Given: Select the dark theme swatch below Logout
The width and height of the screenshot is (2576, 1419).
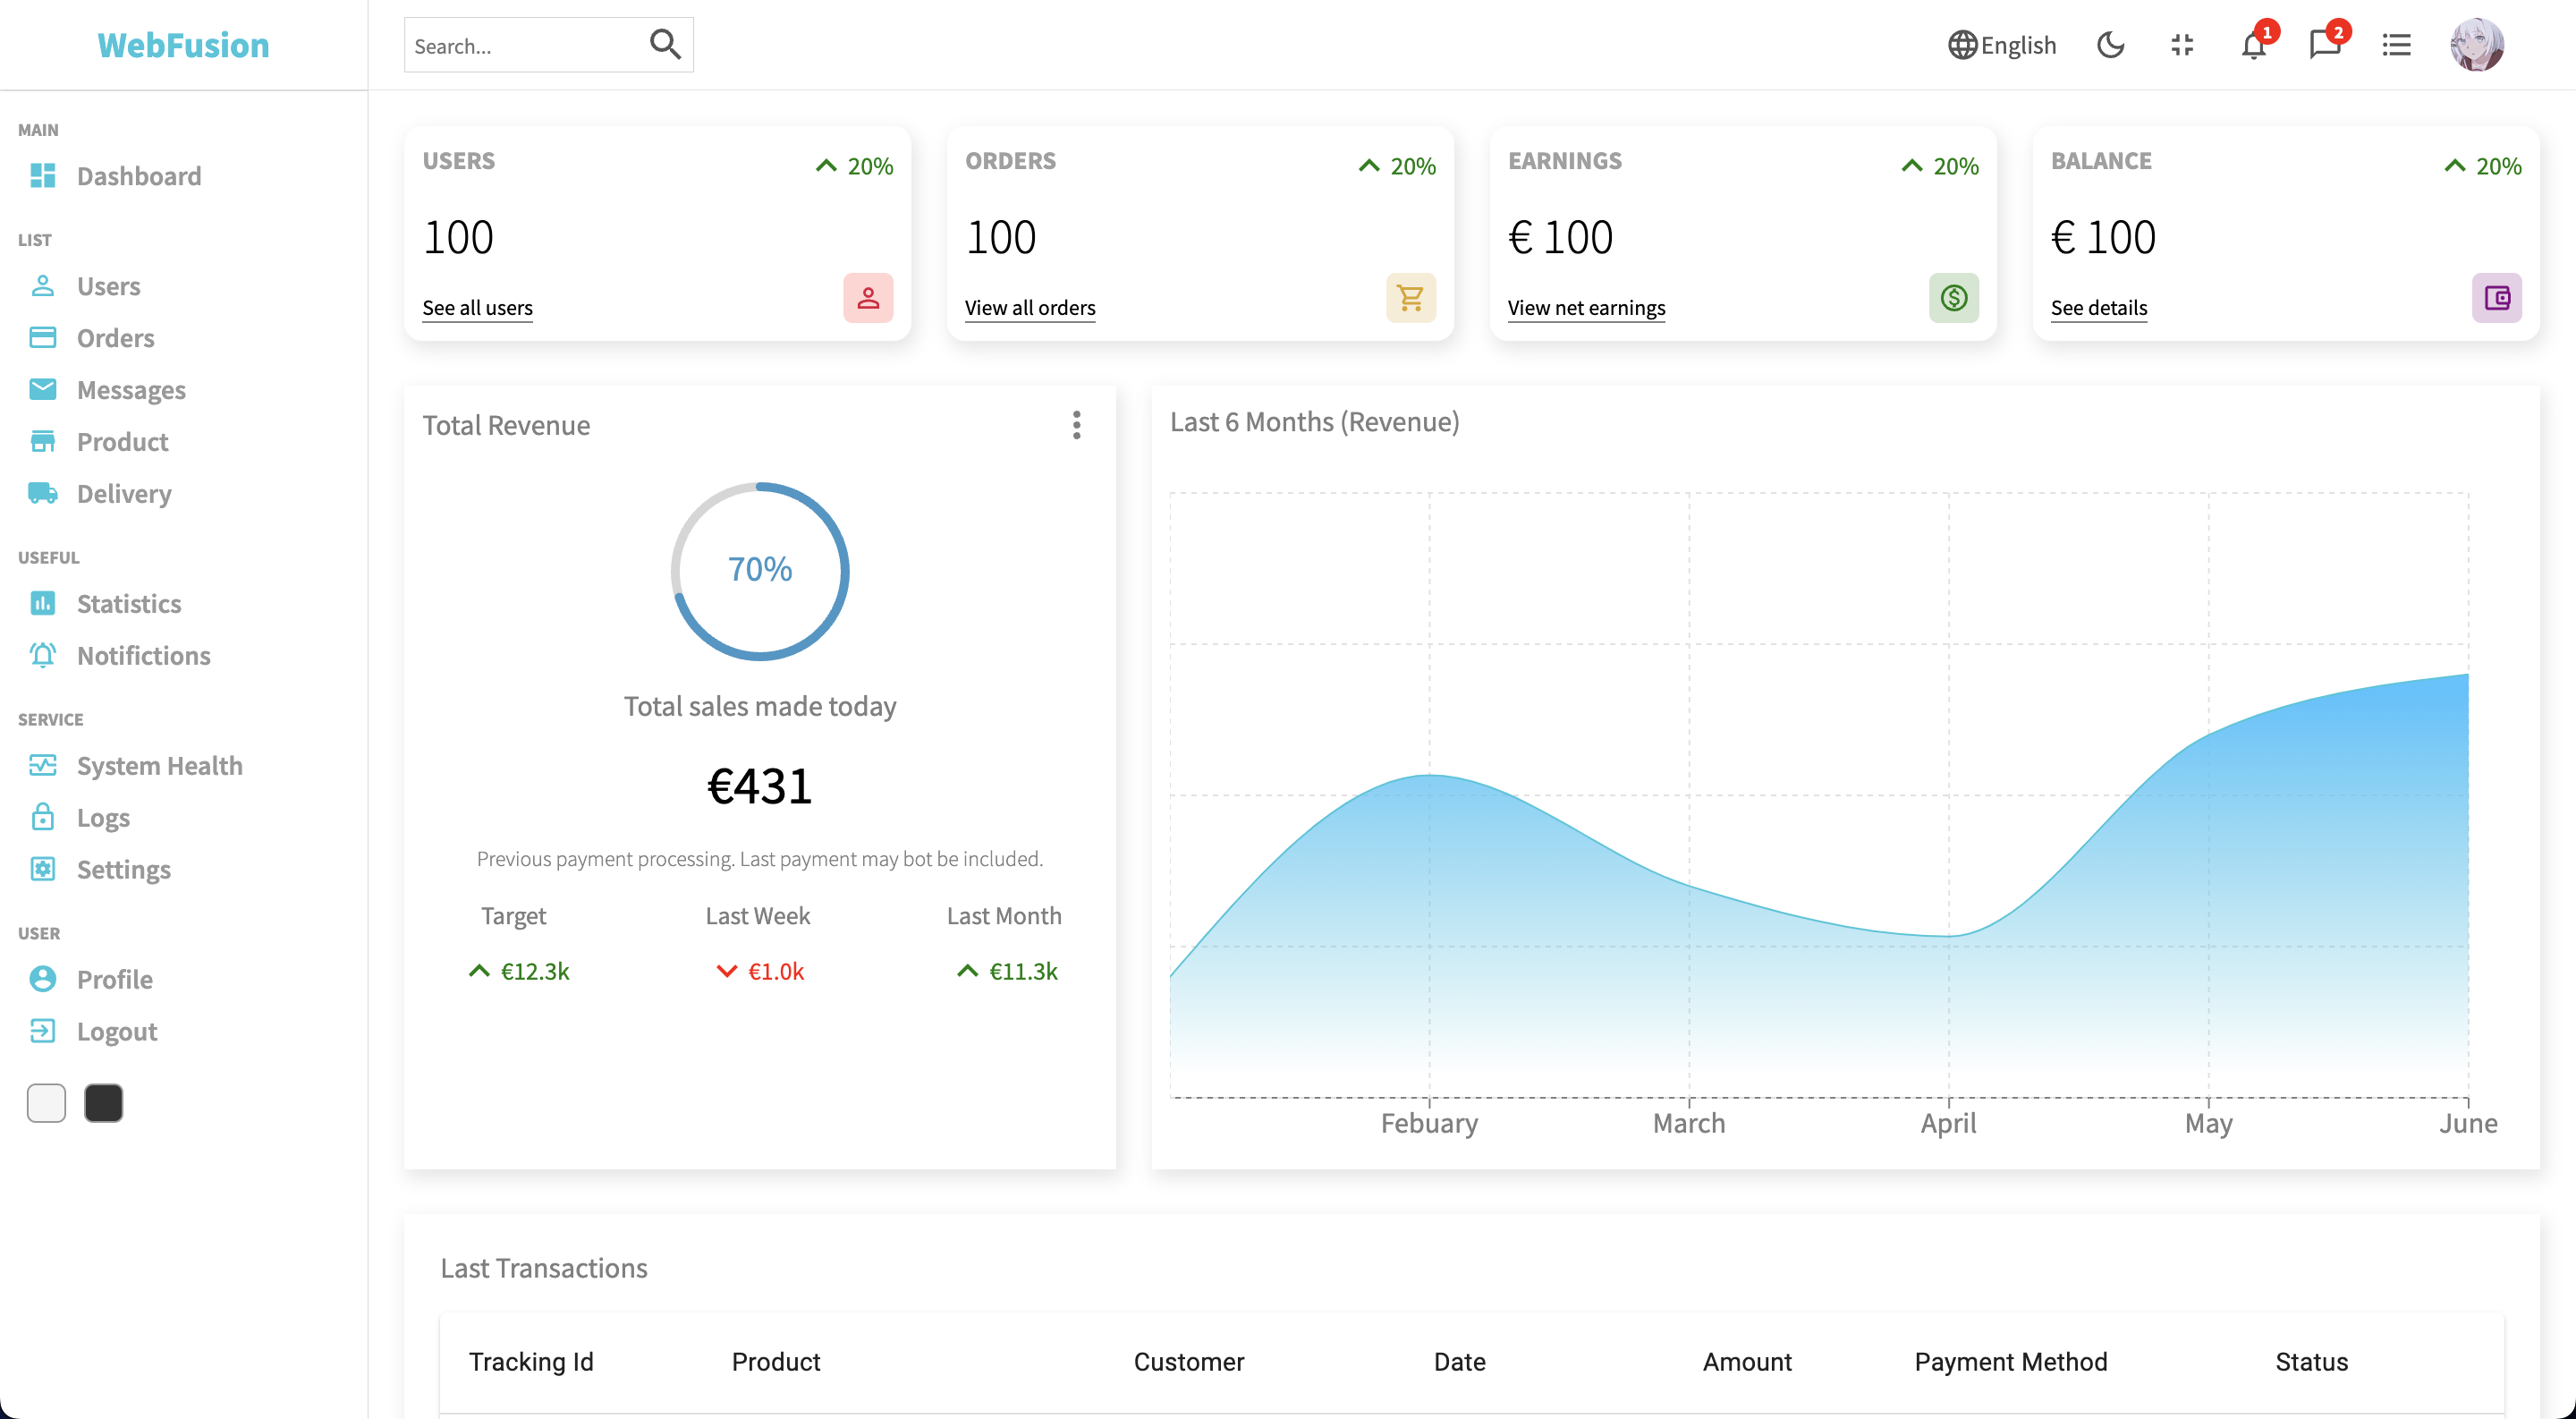Looking at the screenshot, I should (x=103, y=1103).
